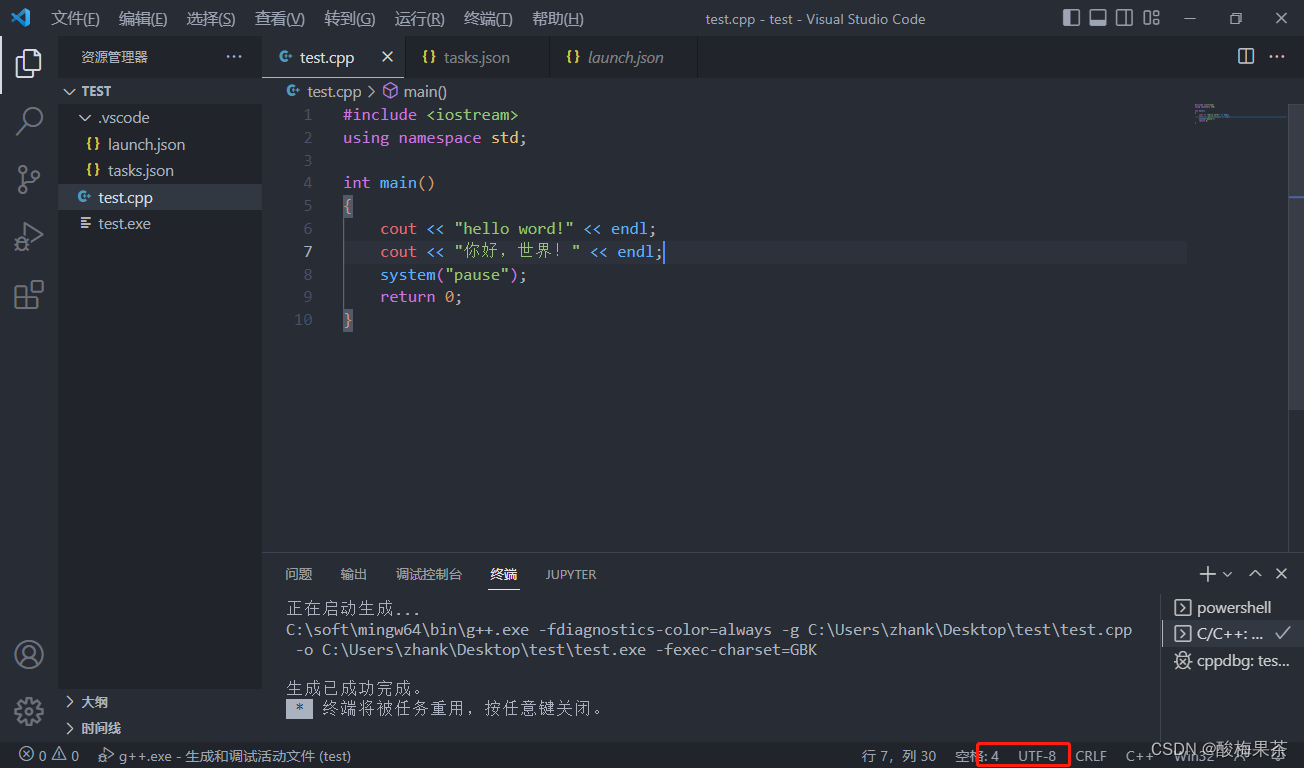Open the 终端(T) menu
This screenshot has width=1304, height=768.
pyautogui.click(x=489, y=19)
